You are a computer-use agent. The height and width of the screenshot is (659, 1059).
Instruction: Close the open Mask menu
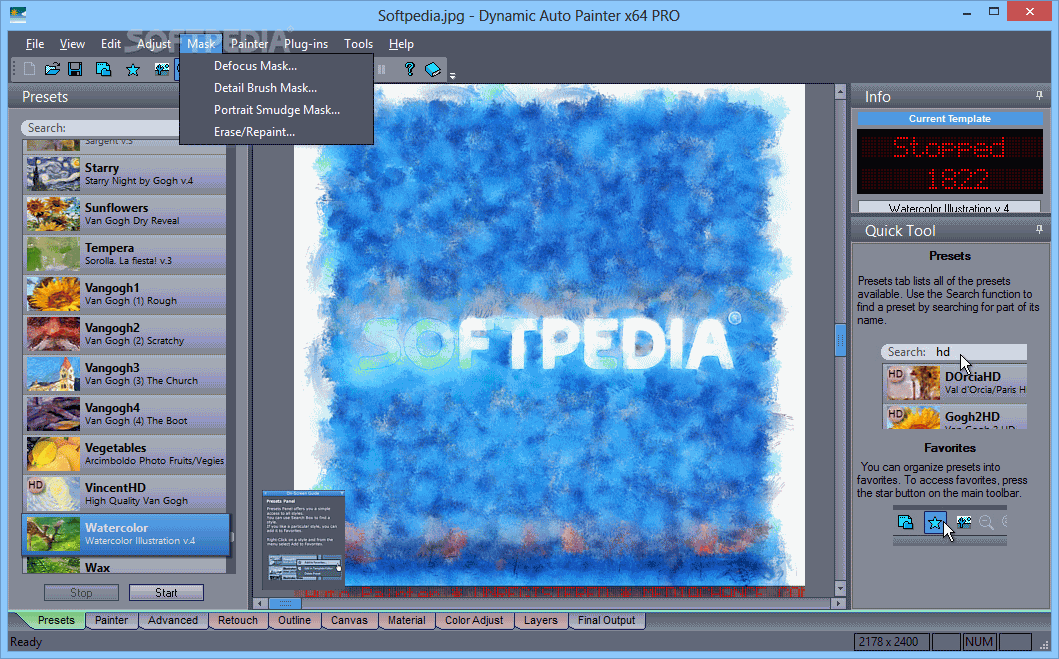tap(201, 44)
